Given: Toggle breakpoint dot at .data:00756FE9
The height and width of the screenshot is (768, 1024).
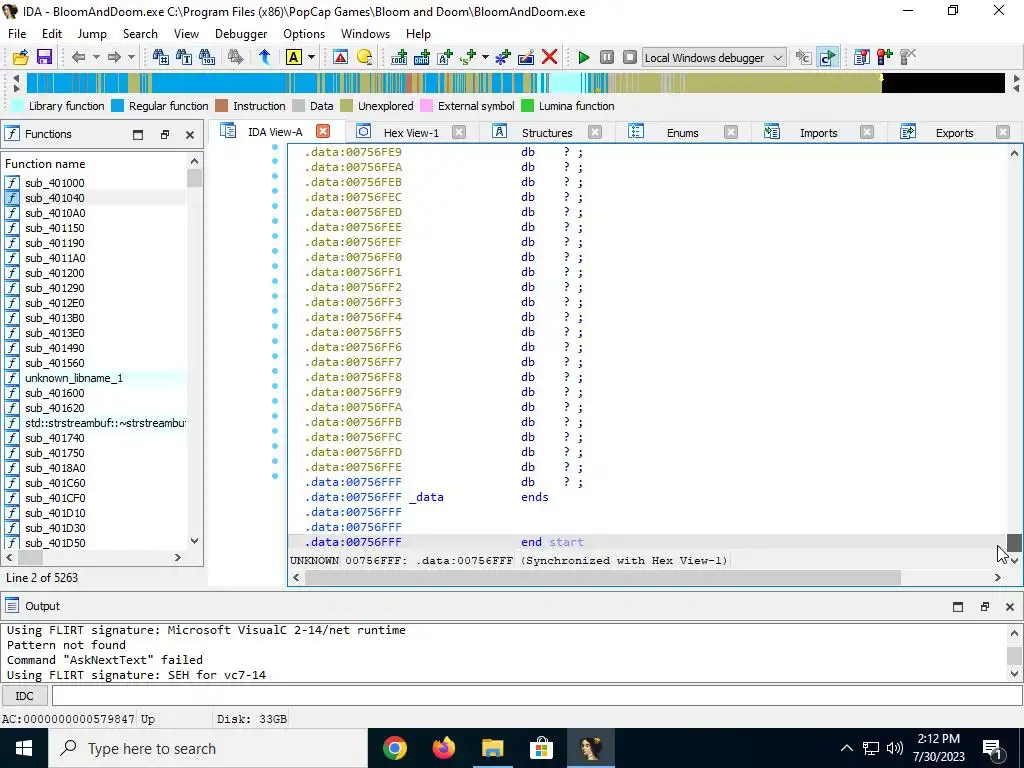Looking at the screenshot, I should pos(275,147).
